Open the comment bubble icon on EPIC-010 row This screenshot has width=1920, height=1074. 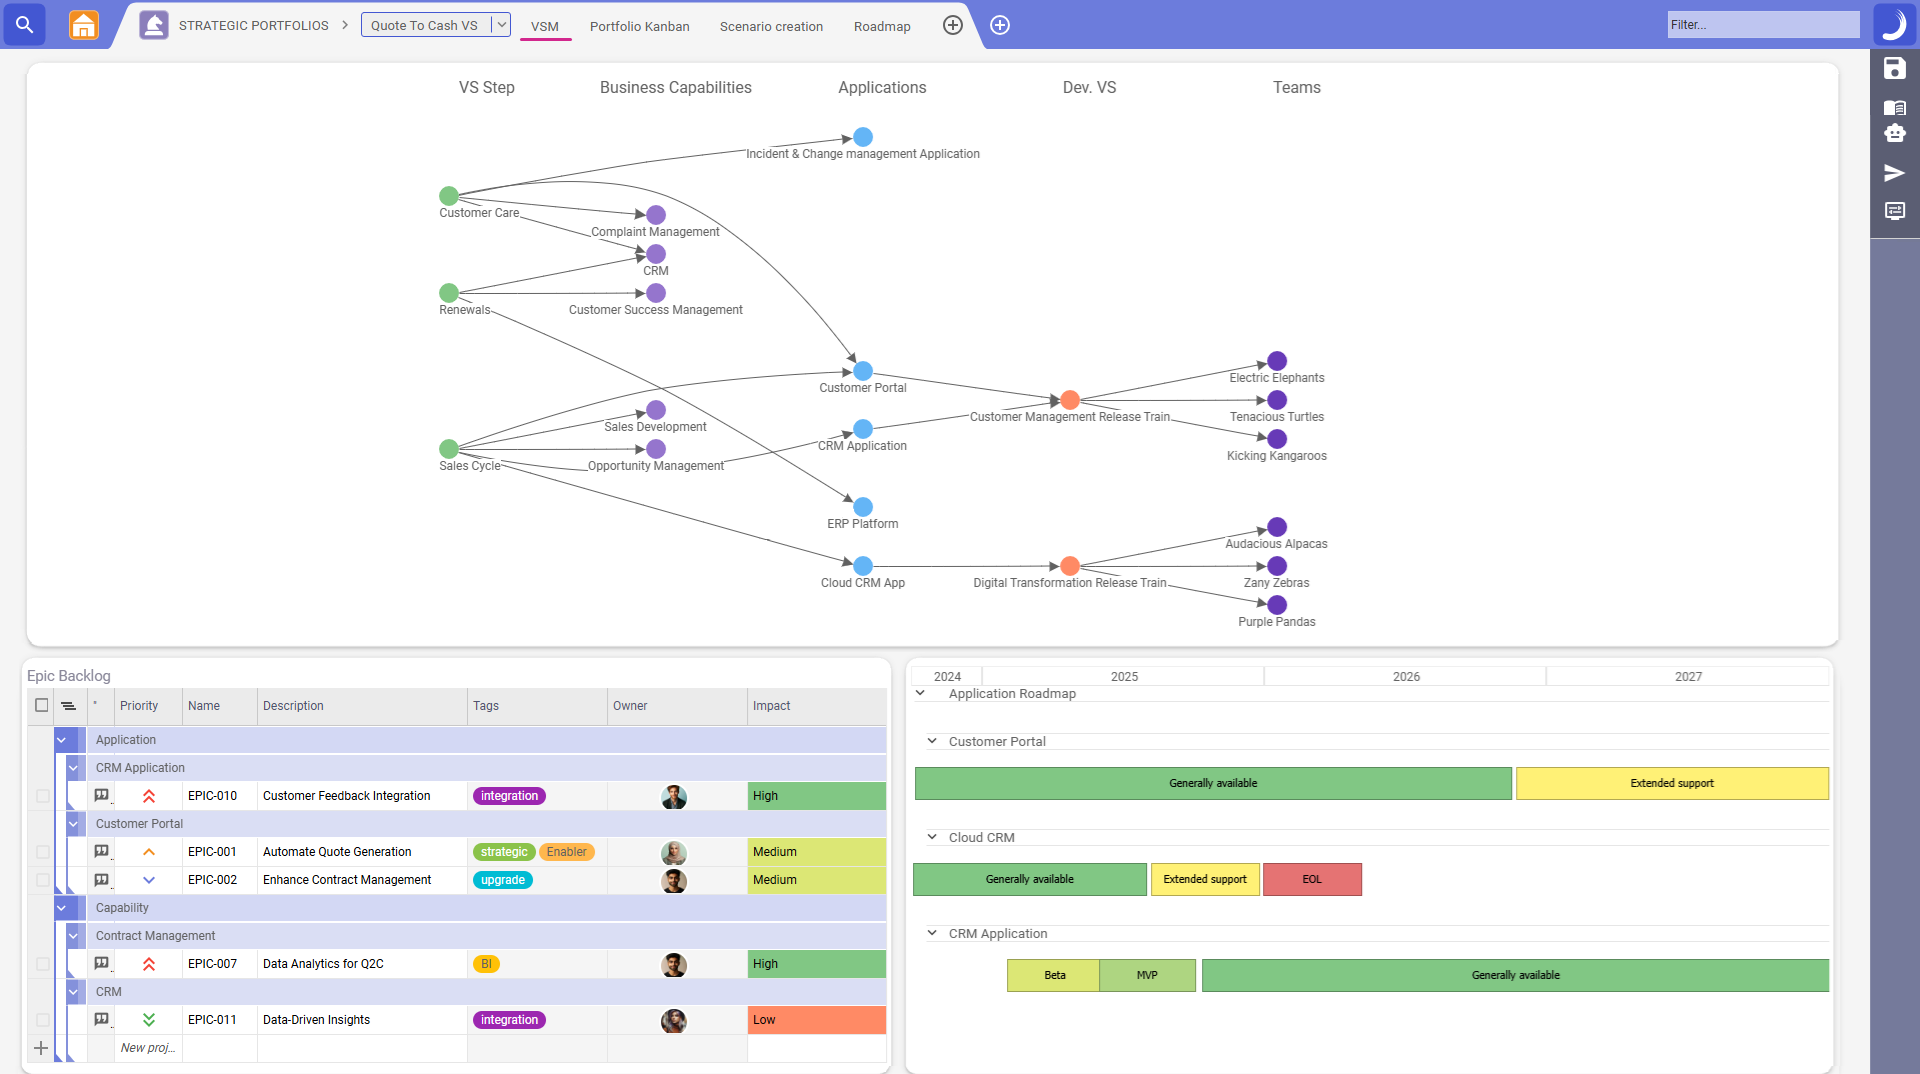pyautogui.click(x=101, y=795)
